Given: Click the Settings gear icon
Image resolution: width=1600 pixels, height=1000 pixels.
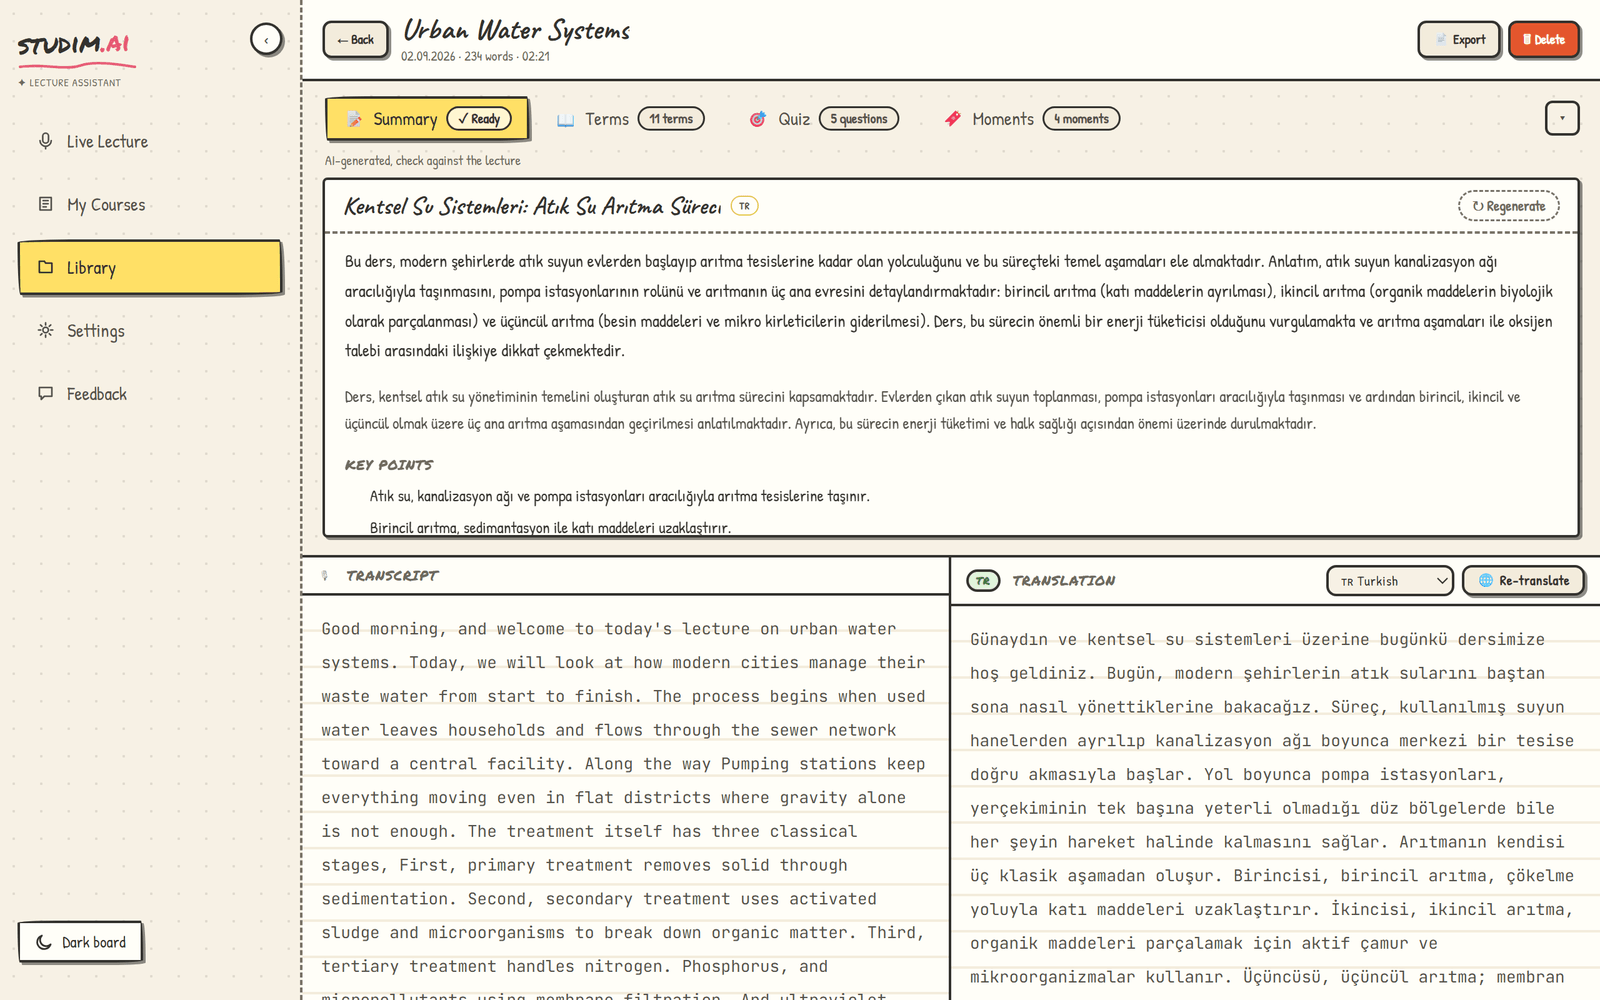Looking at the screenshot, I should coord(45,330).
